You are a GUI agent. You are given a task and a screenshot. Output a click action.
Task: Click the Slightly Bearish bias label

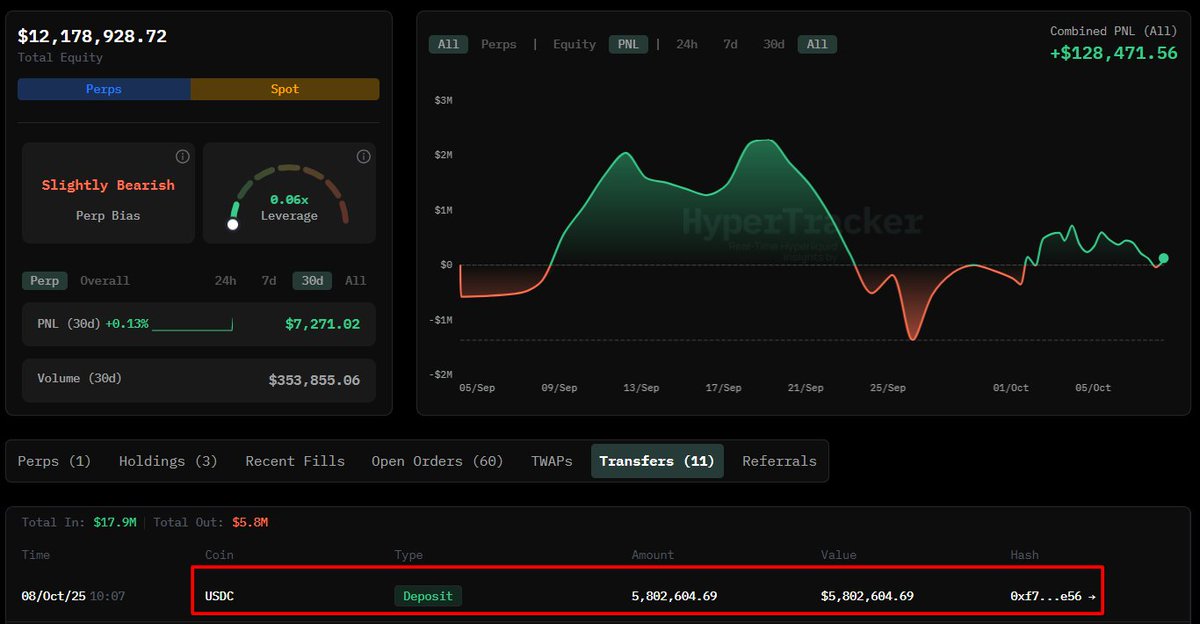[x=108, y=185]
